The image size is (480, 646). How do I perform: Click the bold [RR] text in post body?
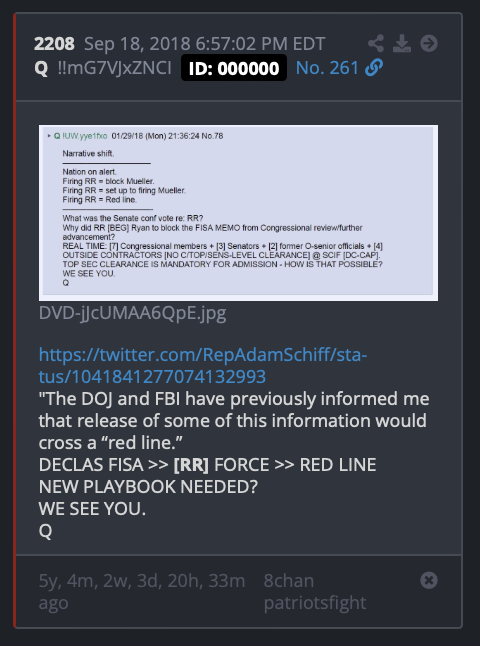click(x=191, y=465)
